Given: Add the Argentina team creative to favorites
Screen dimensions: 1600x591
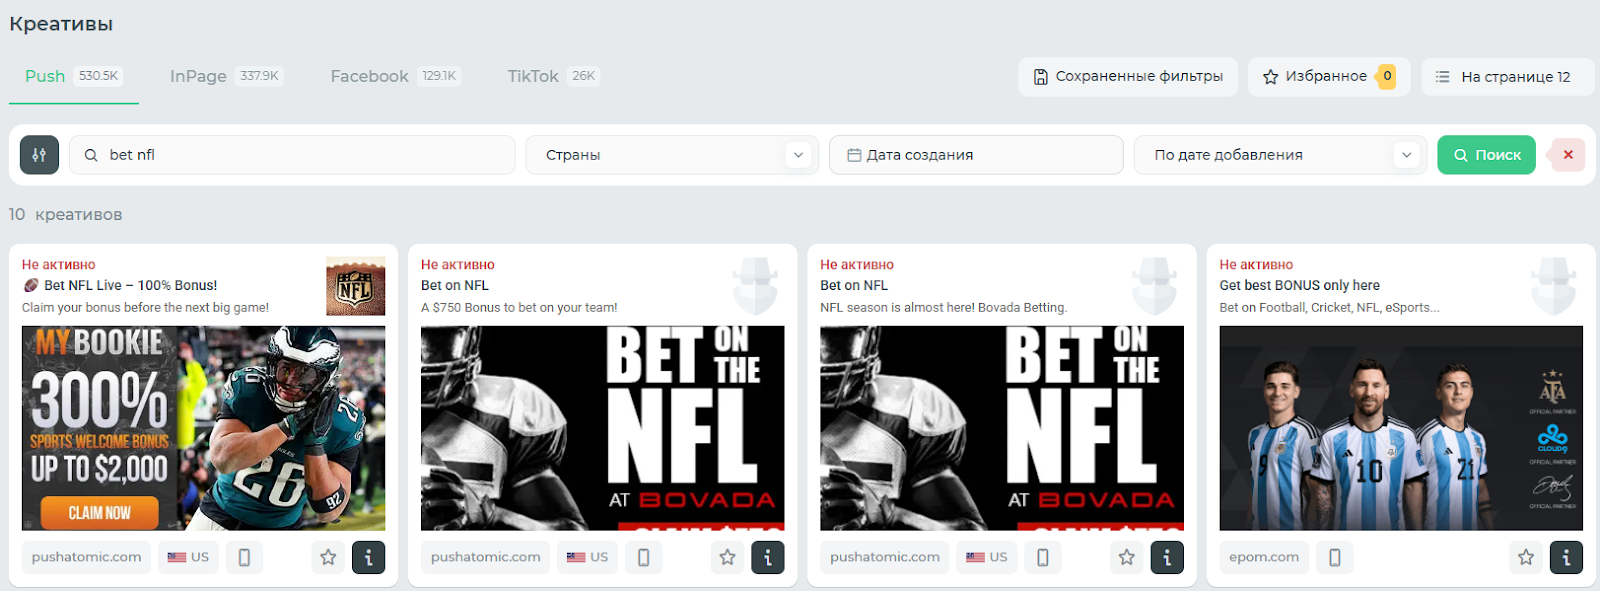Looking at the screenshot, I should [x=1525, y=557].
